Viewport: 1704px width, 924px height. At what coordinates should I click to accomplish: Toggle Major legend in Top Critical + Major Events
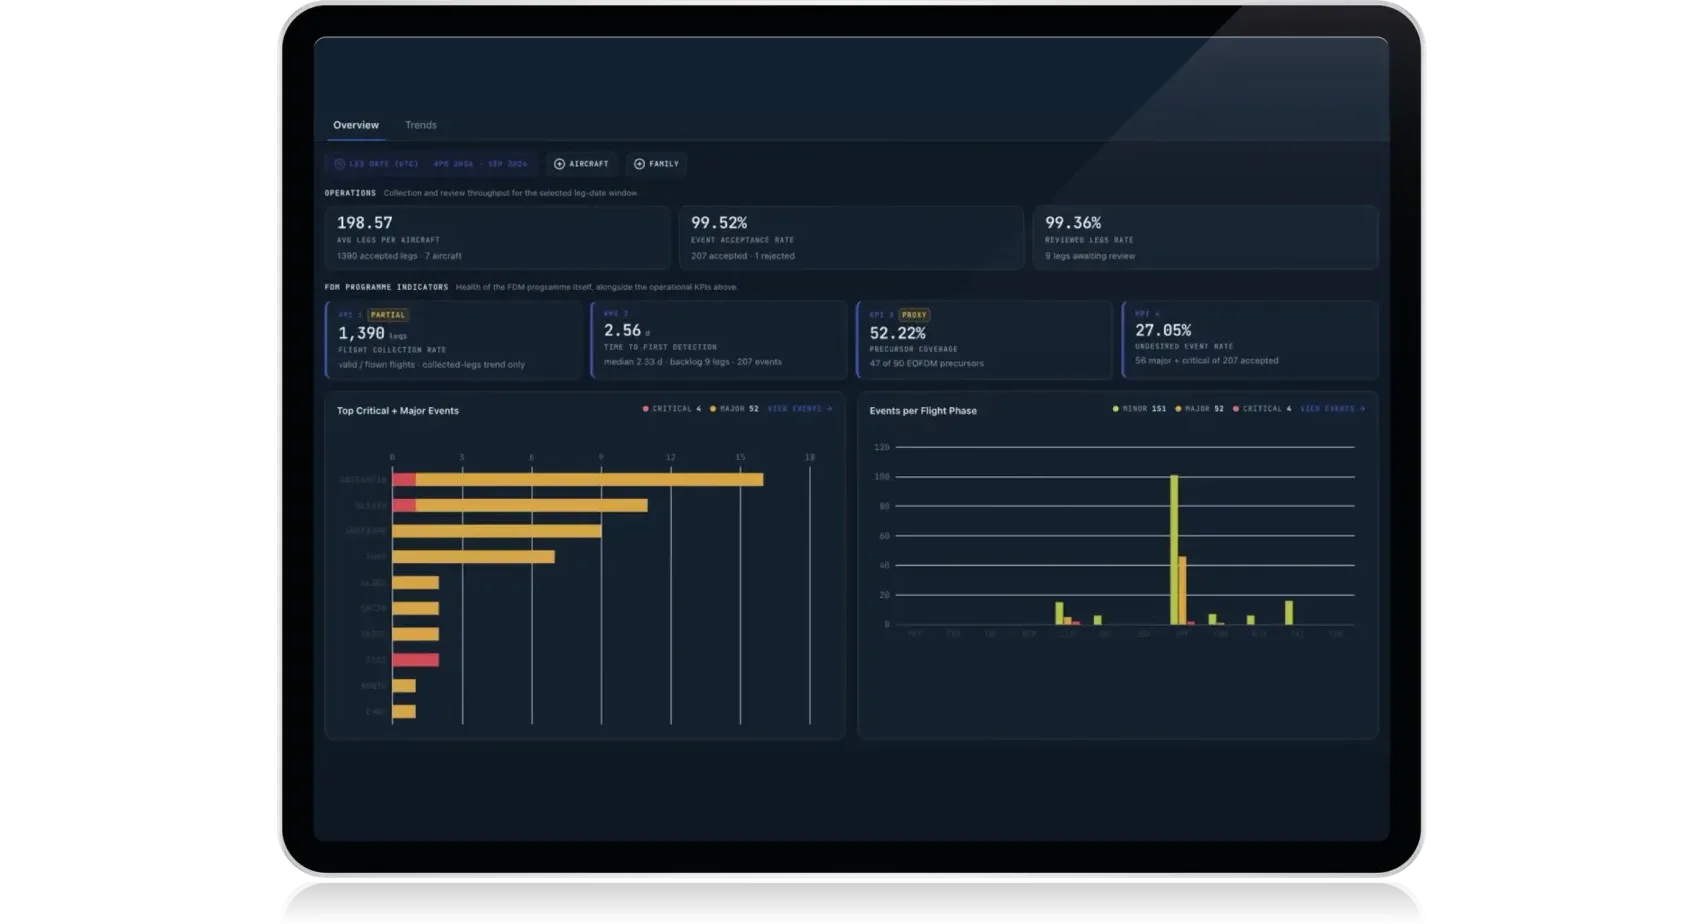tap(734, 409)
